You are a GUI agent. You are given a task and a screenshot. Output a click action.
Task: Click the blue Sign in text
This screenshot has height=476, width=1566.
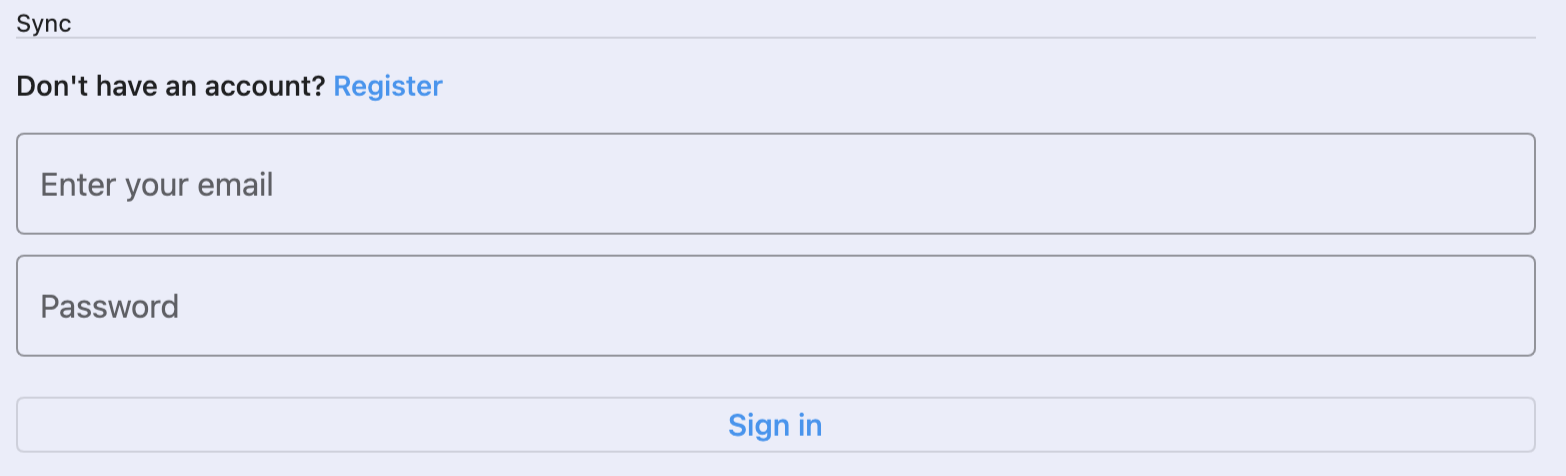[x=775, y=425]
